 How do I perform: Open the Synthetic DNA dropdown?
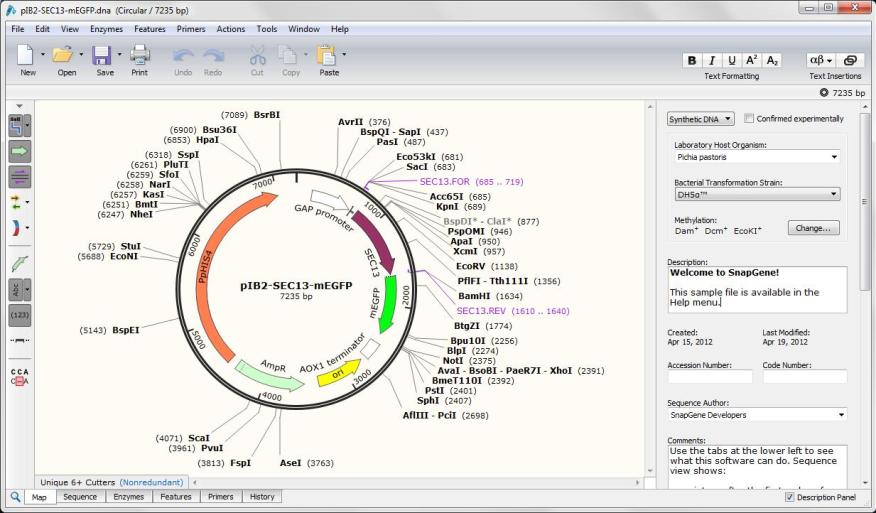701,119
